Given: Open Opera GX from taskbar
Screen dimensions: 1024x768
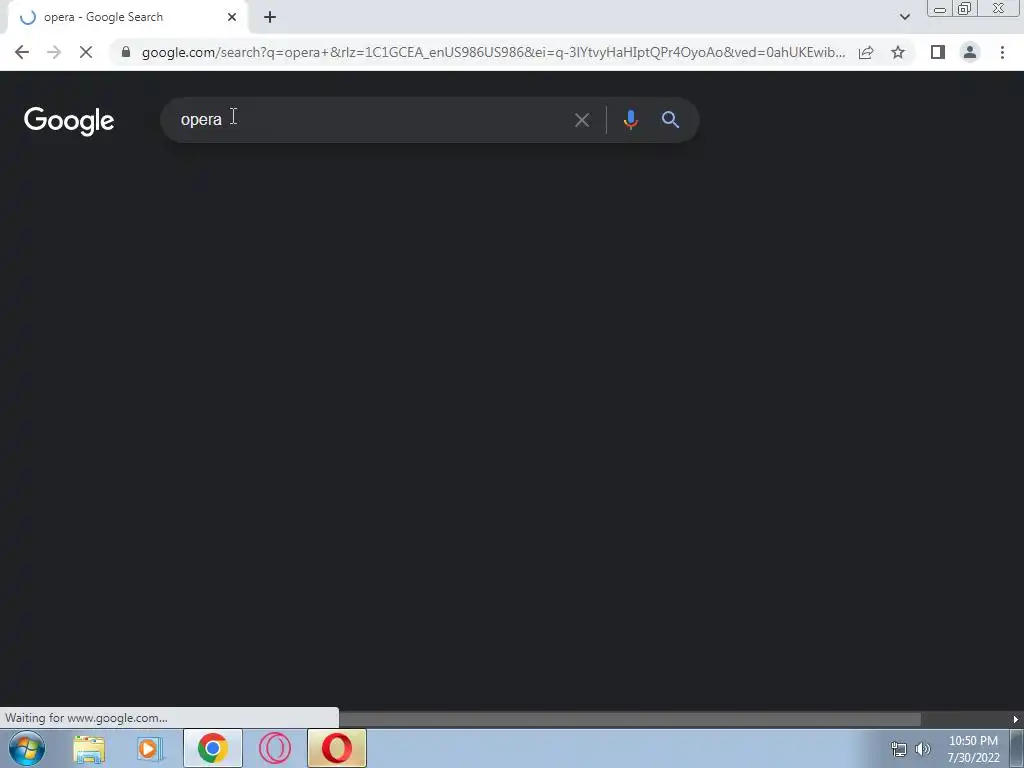Looking at the screenshot, I should [275, 748].
